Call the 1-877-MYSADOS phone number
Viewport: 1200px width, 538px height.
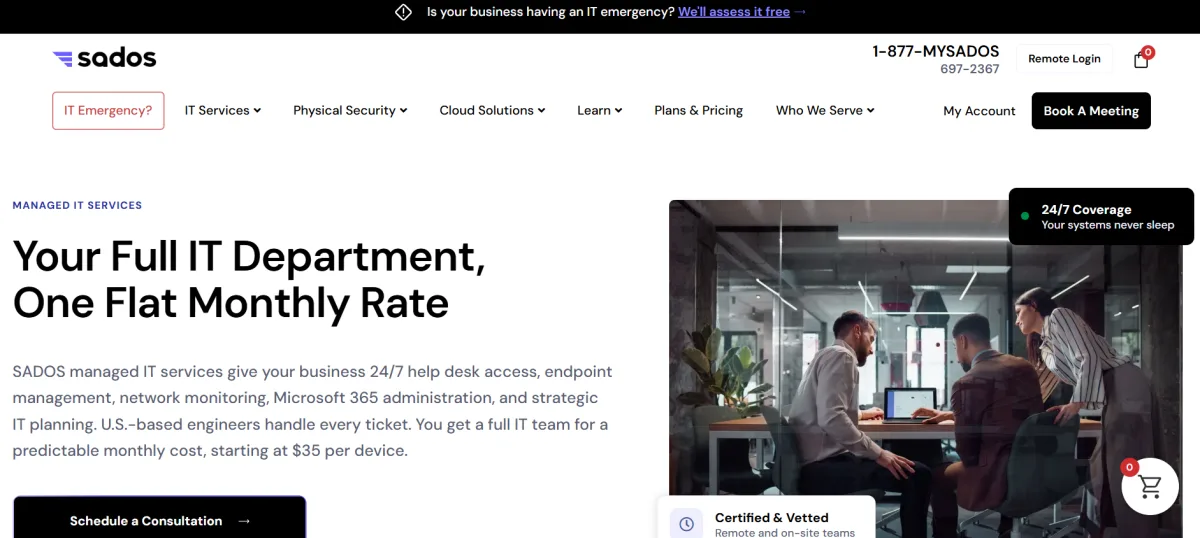[x=936, y=51]
